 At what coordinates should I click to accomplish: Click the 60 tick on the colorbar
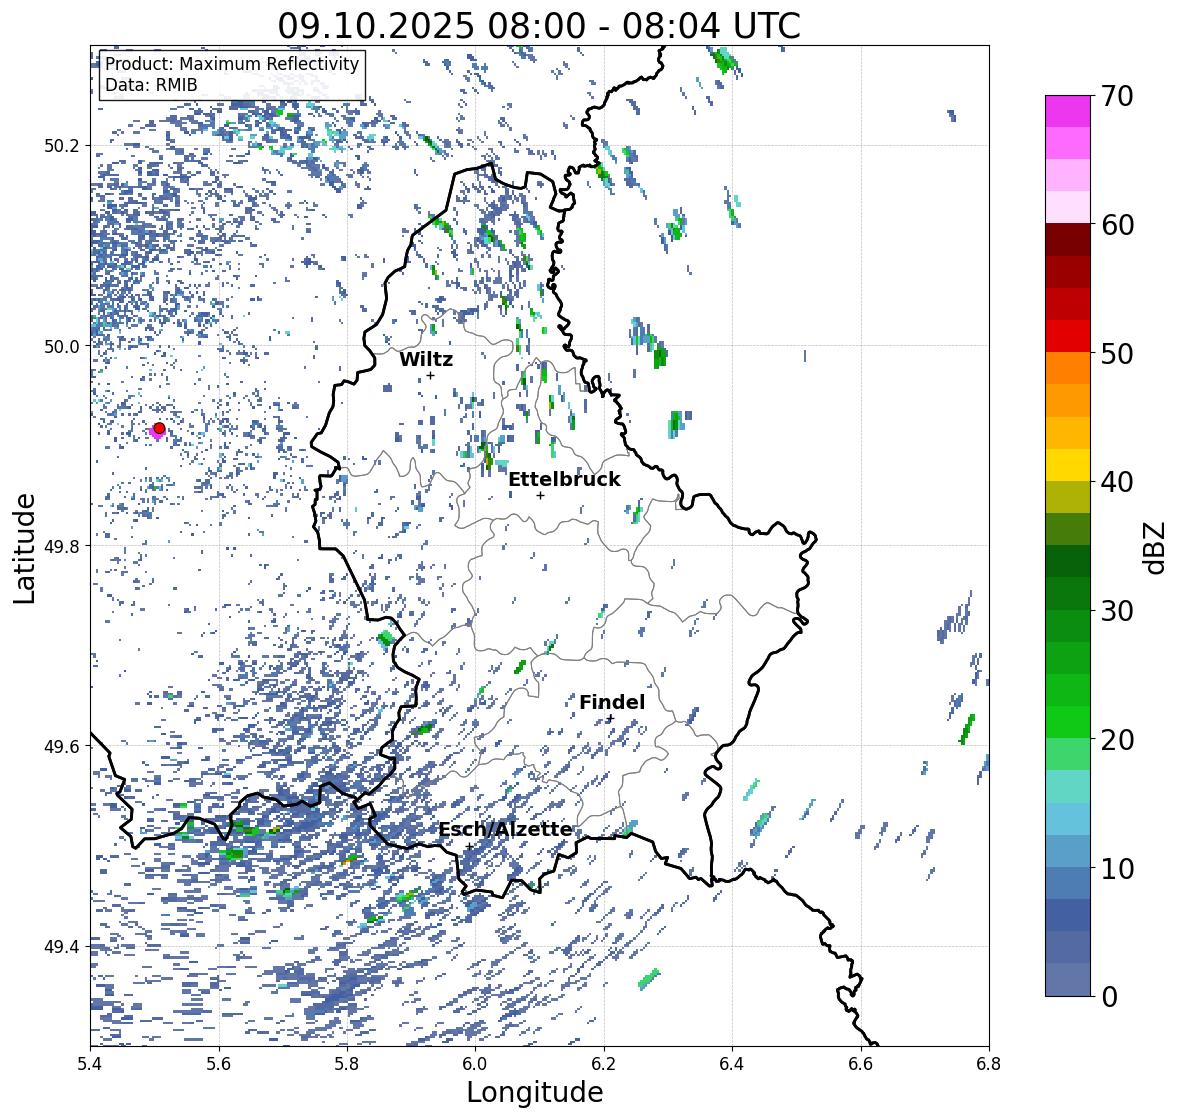pyautogui.click(x=1117, y=225)
